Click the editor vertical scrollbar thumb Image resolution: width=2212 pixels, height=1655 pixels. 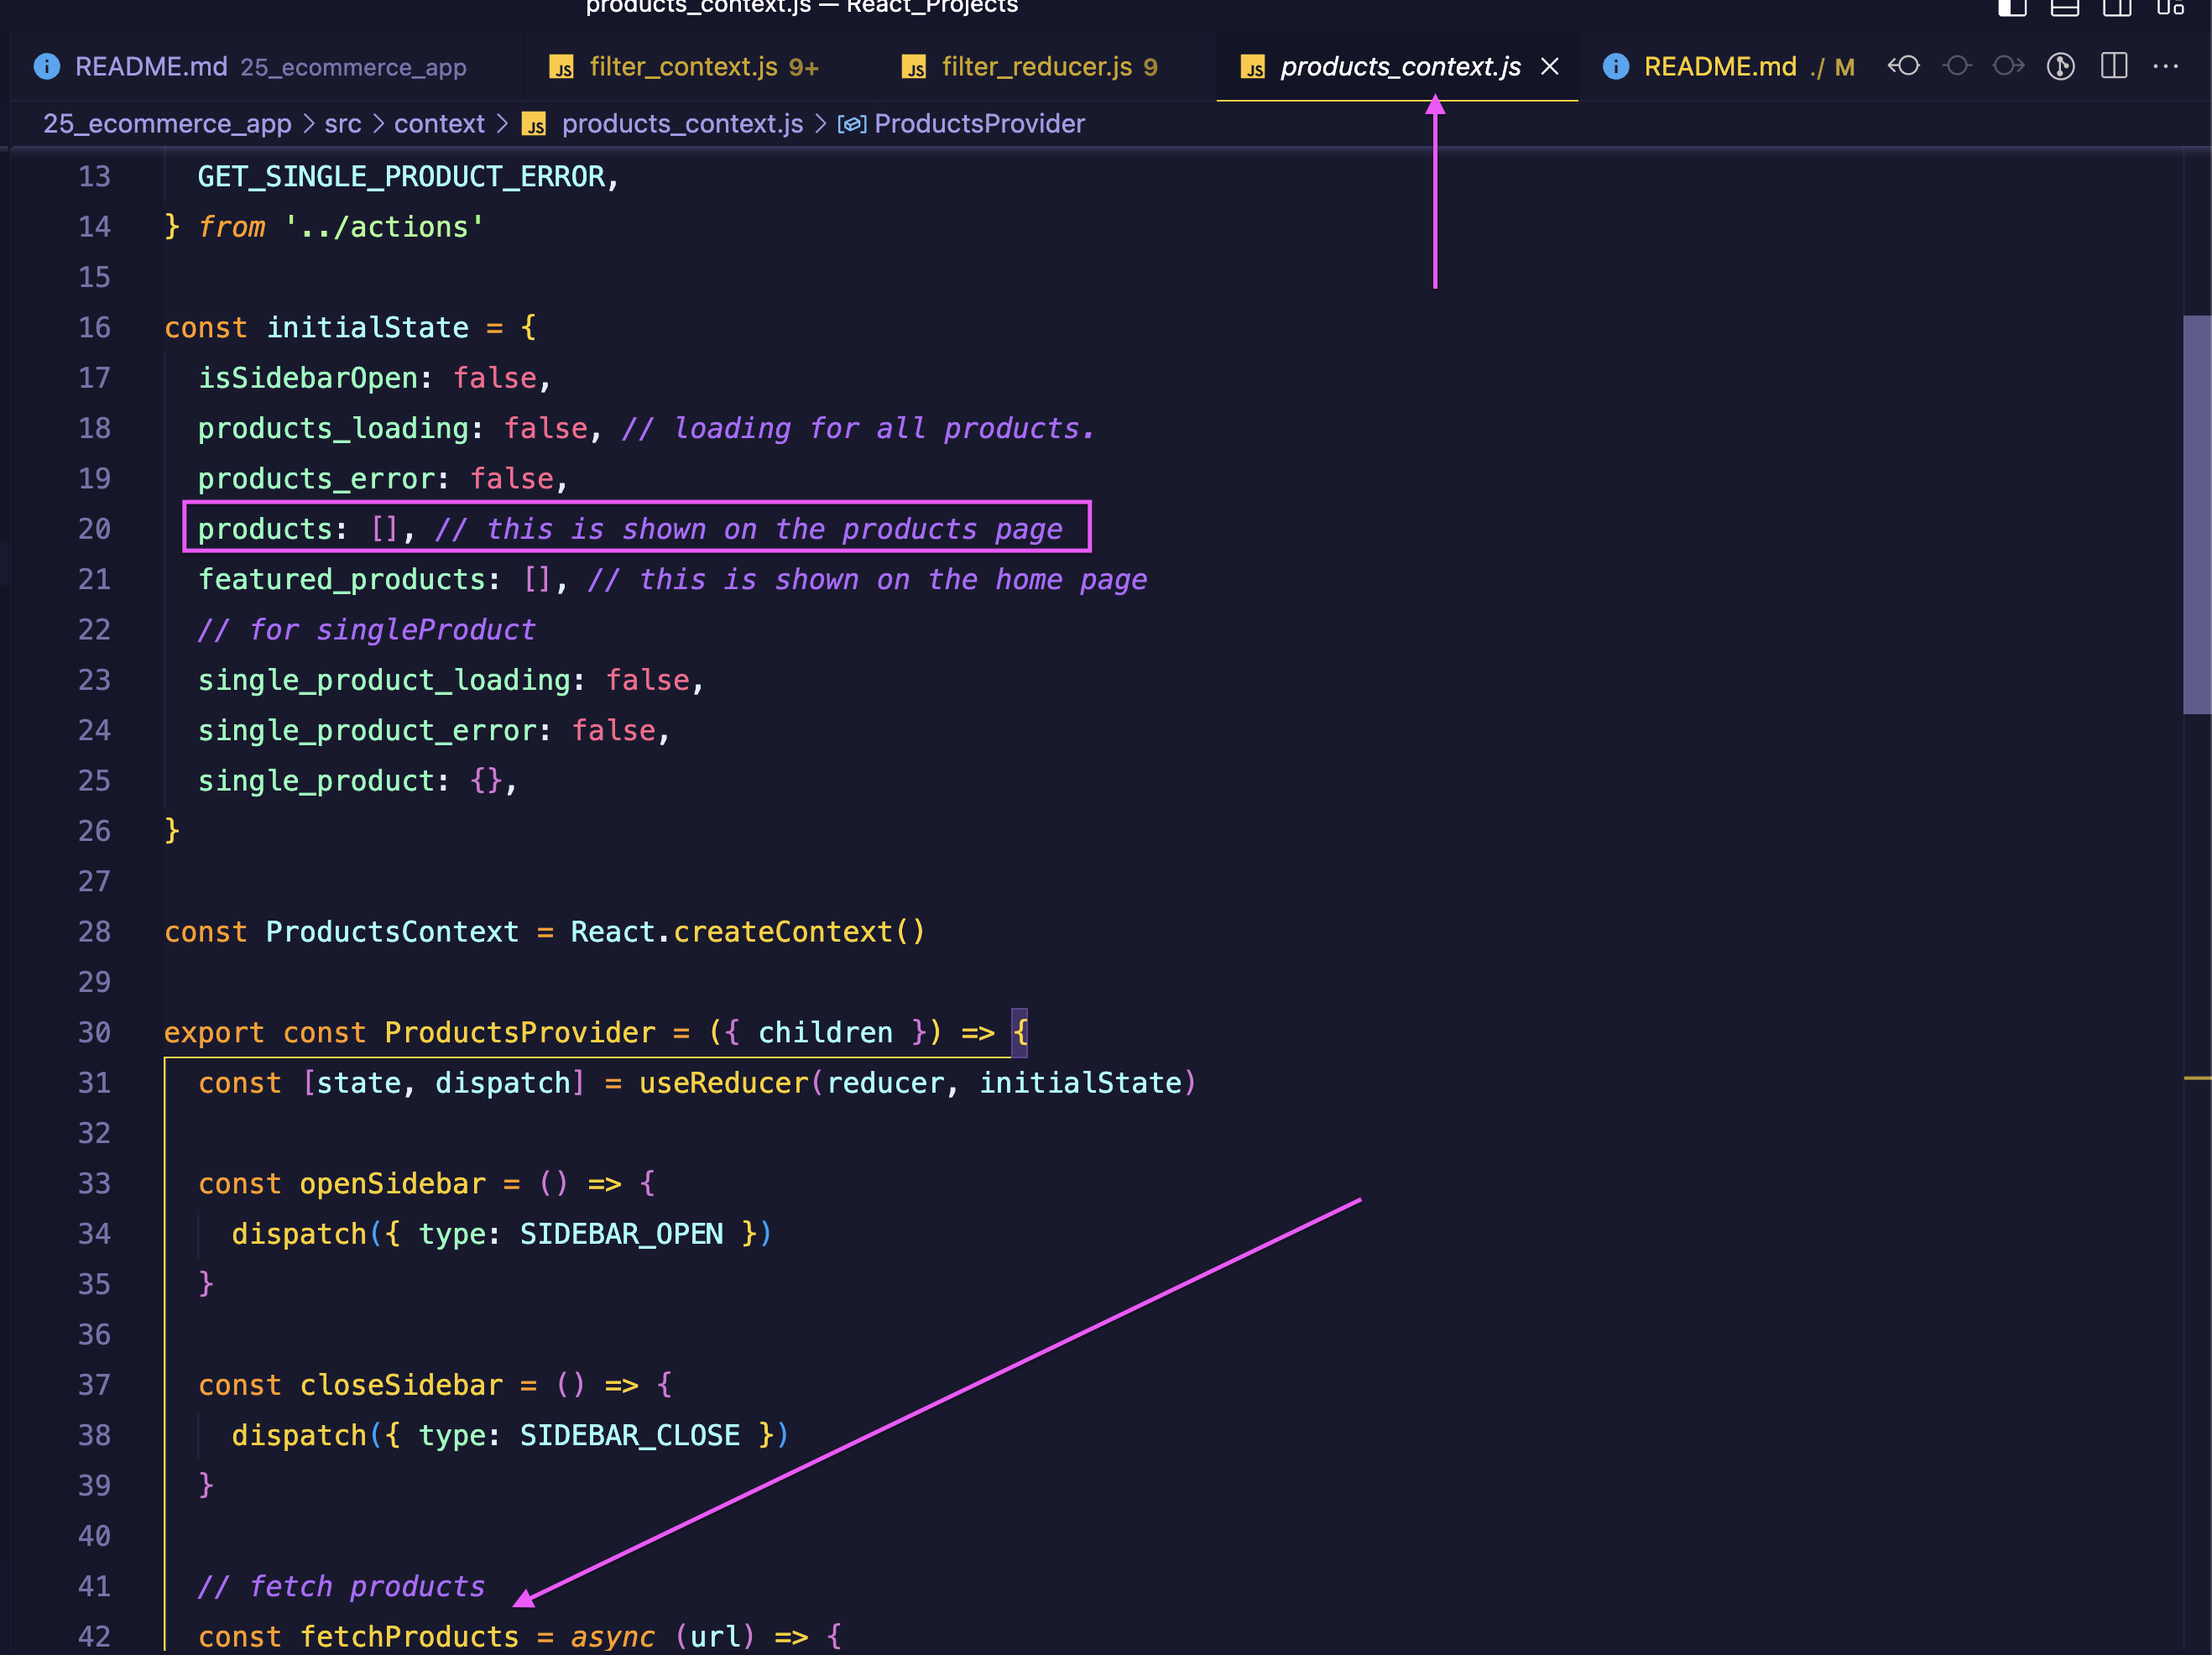tap(2195, 514)
